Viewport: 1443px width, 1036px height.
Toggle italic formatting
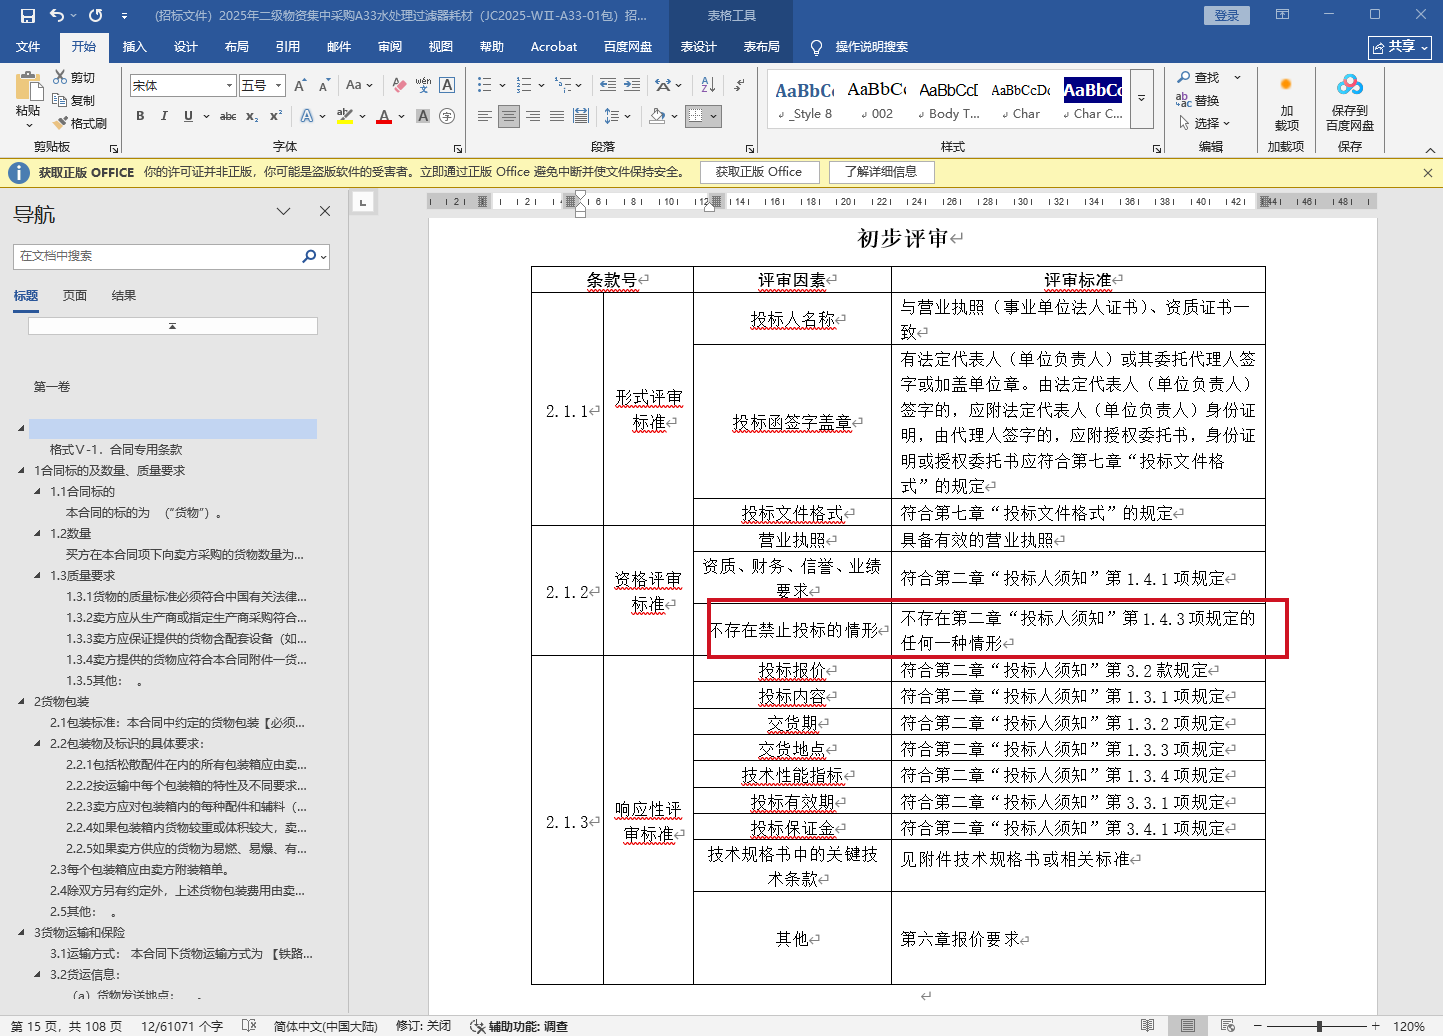(x=164, y=116)
